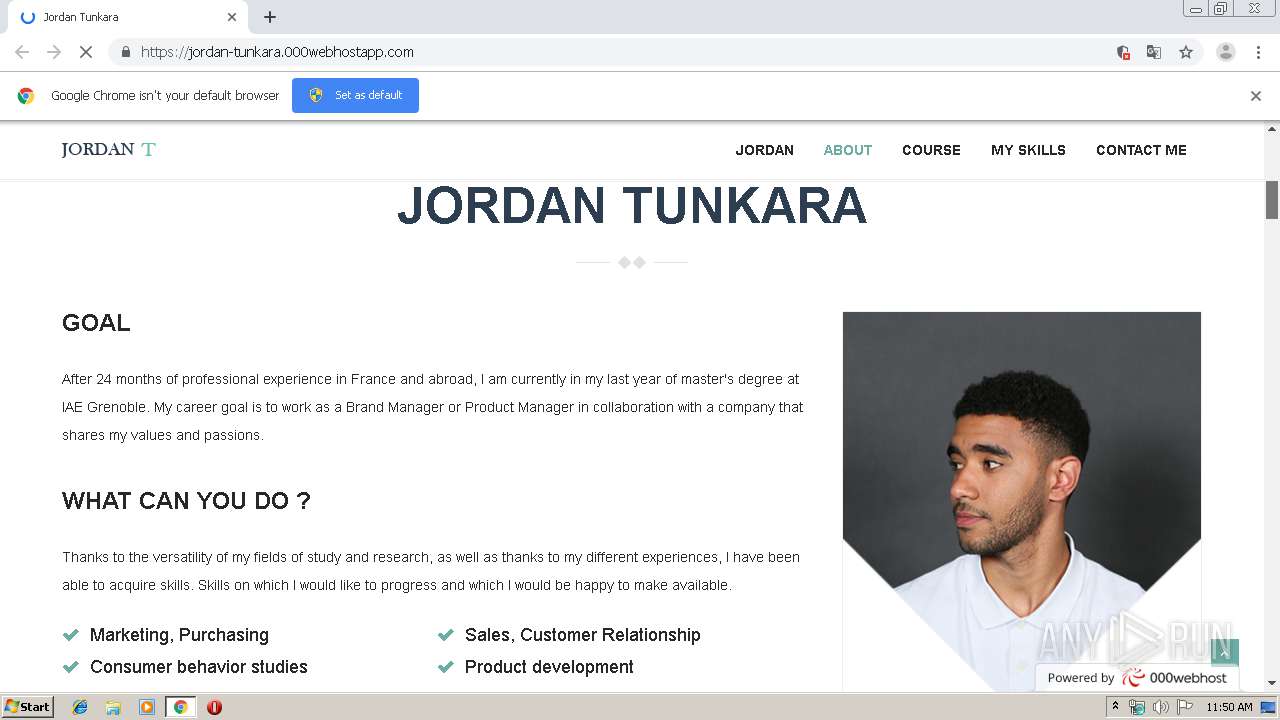Launch Internet Explorer from the taskbar

tap(81, 707)
